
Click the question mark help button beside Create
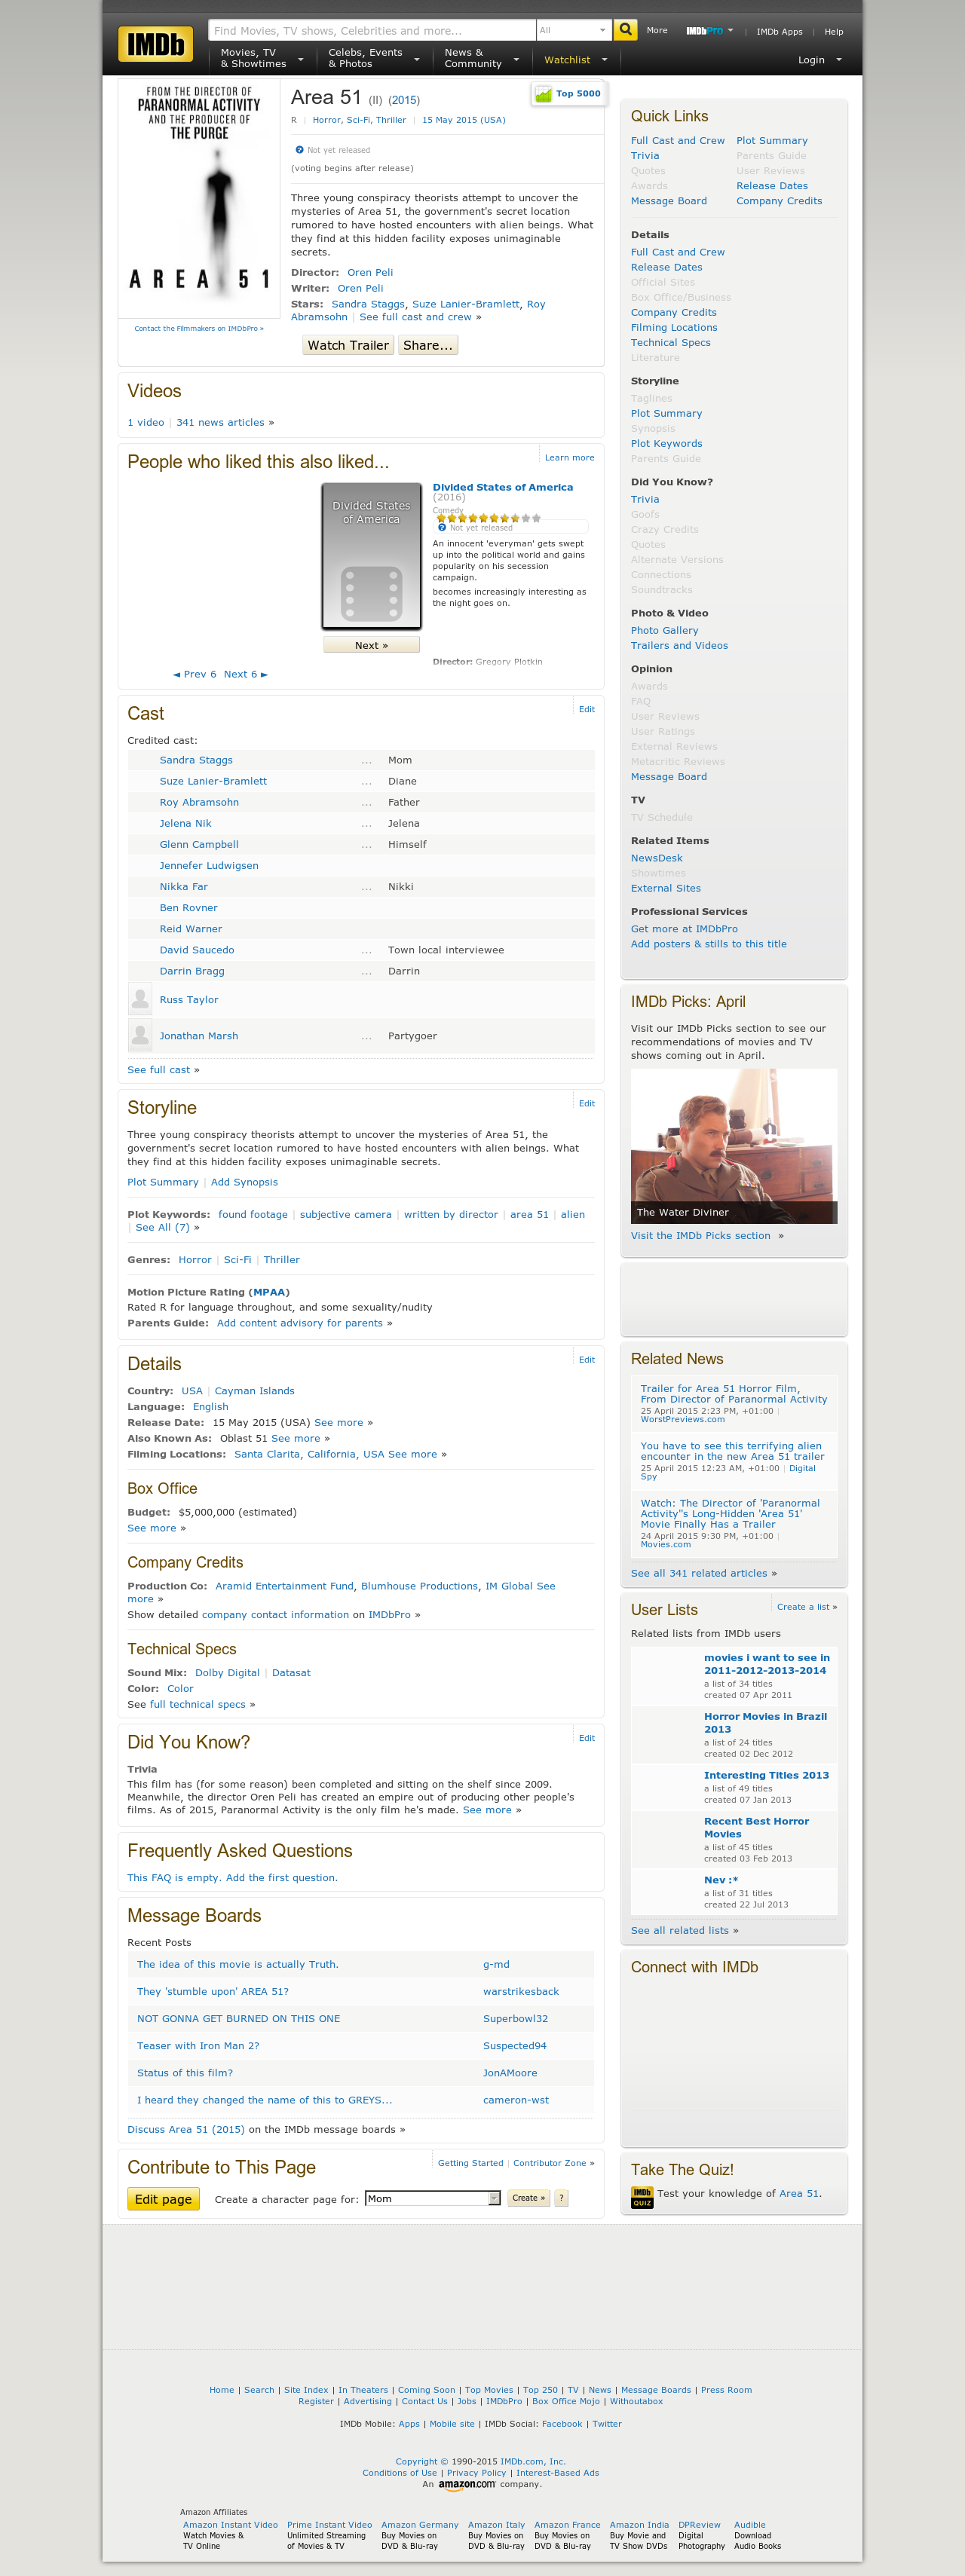(562, 2198)
